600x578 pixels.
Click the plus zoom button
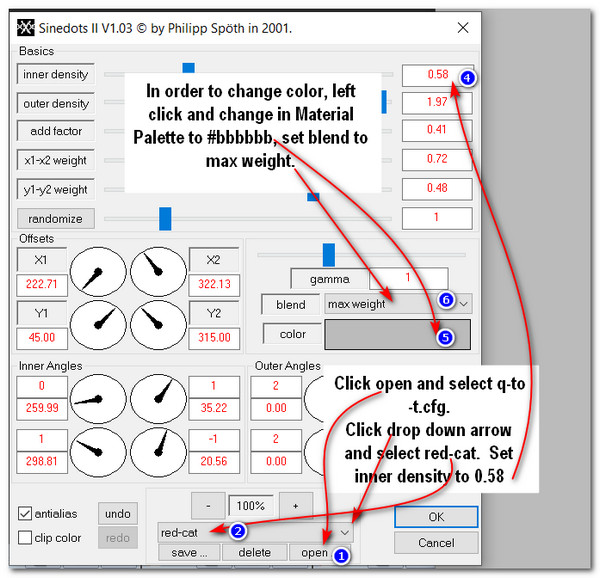click(296, 506)
